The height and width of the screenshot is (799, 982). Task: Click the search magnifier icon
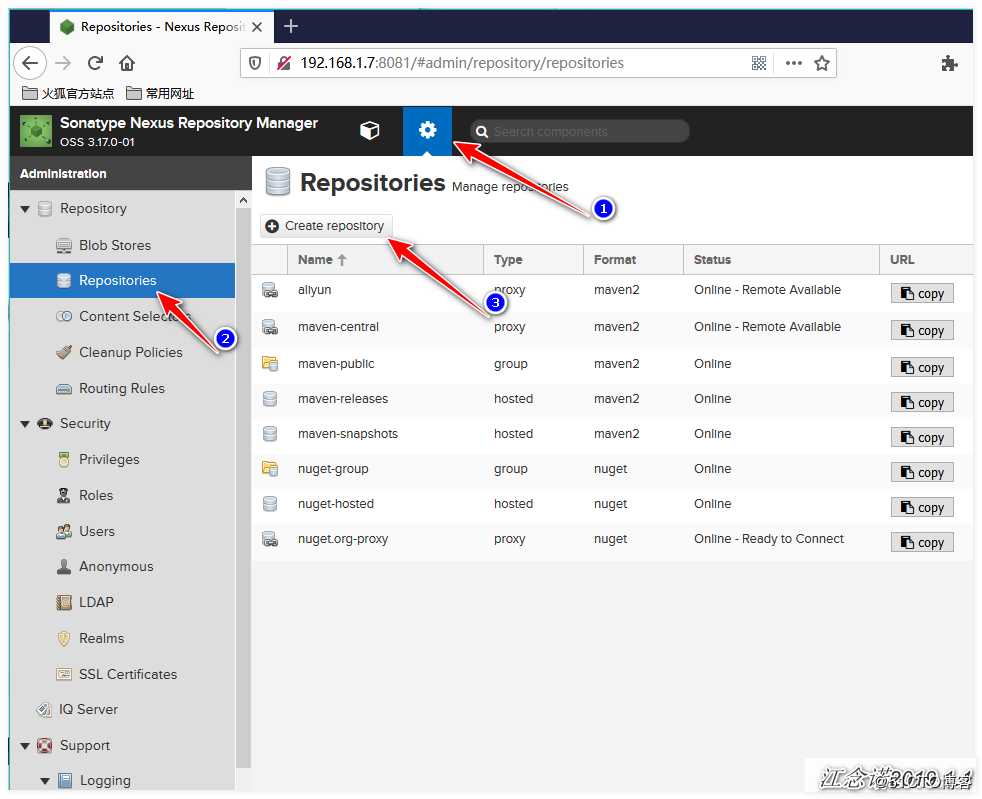point(482,131)
